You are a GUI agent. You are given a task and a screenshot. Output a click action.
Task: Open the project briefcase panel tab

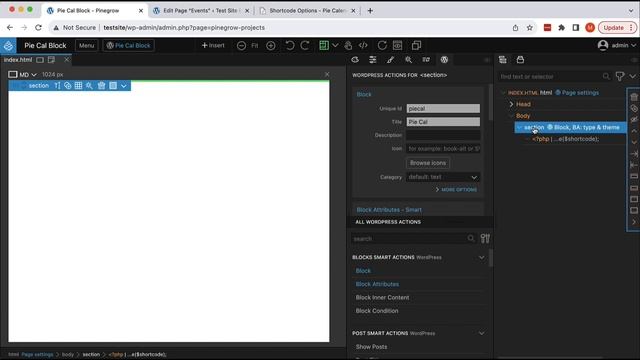click(x=520, y=60)
